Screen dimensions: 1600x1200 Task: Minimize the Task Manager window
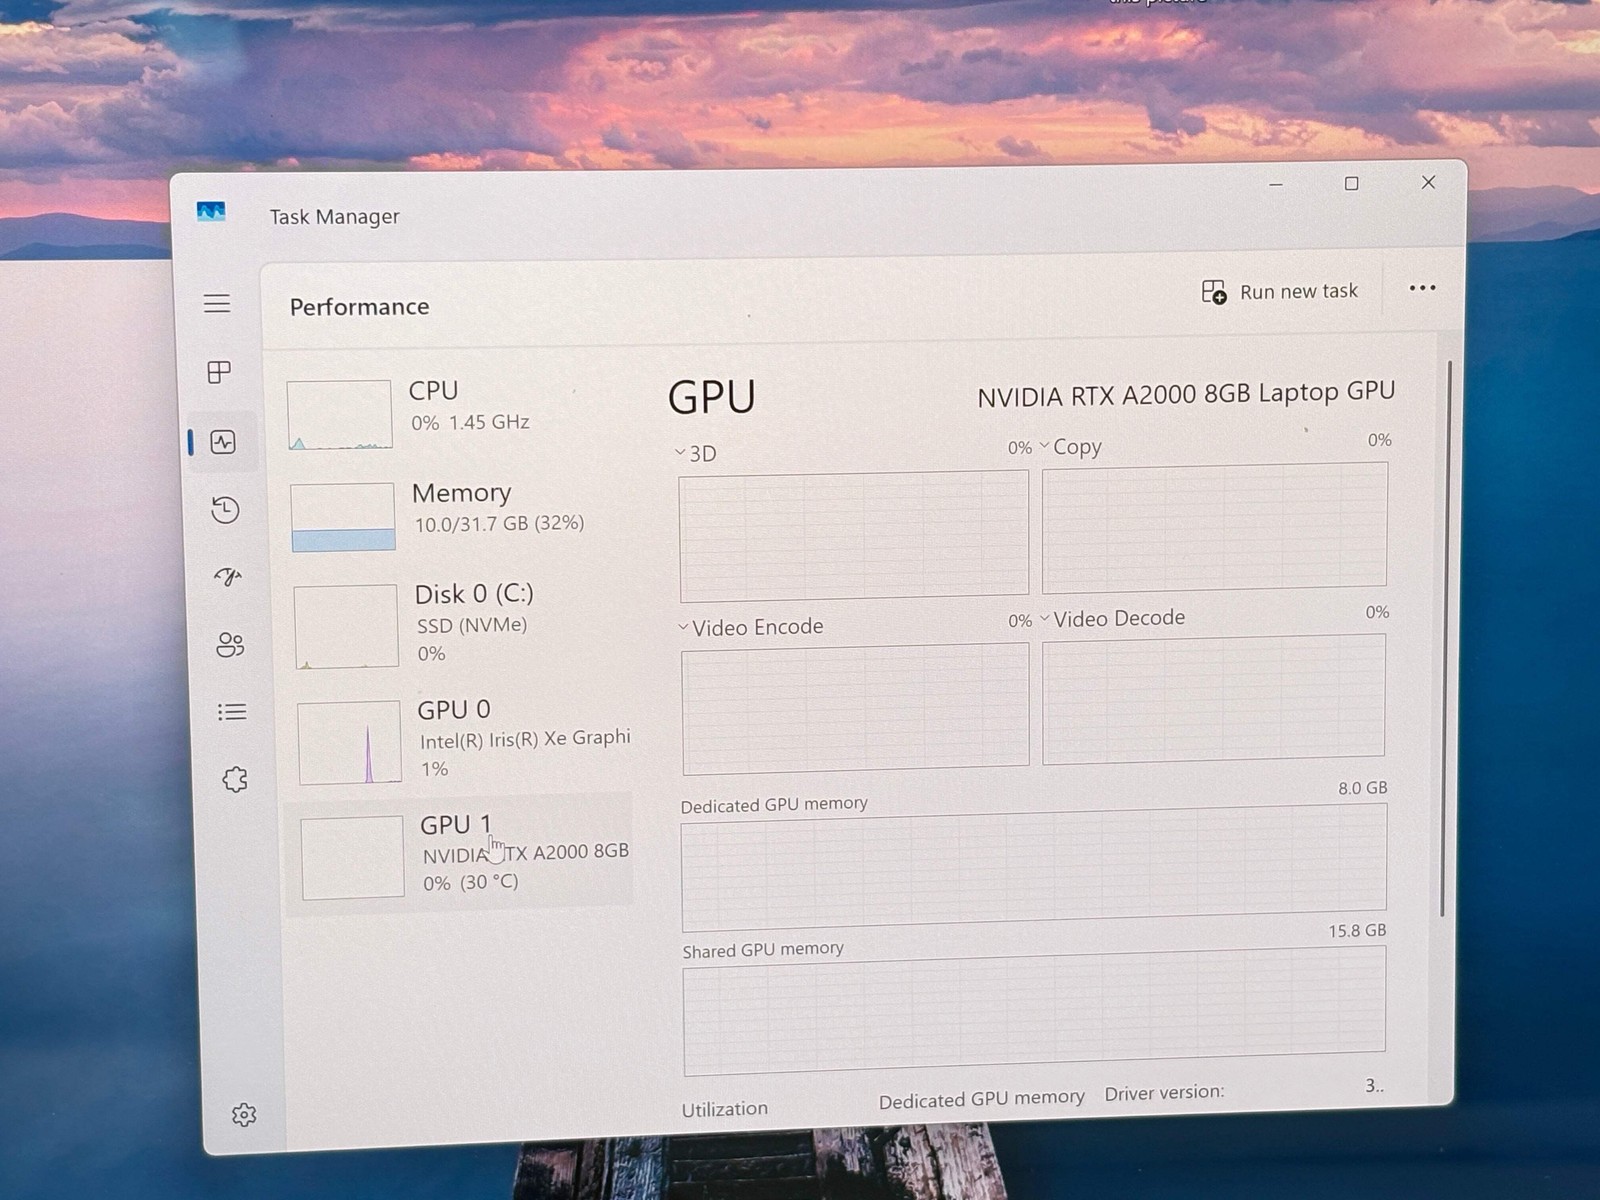click(x=1276, y=185)
